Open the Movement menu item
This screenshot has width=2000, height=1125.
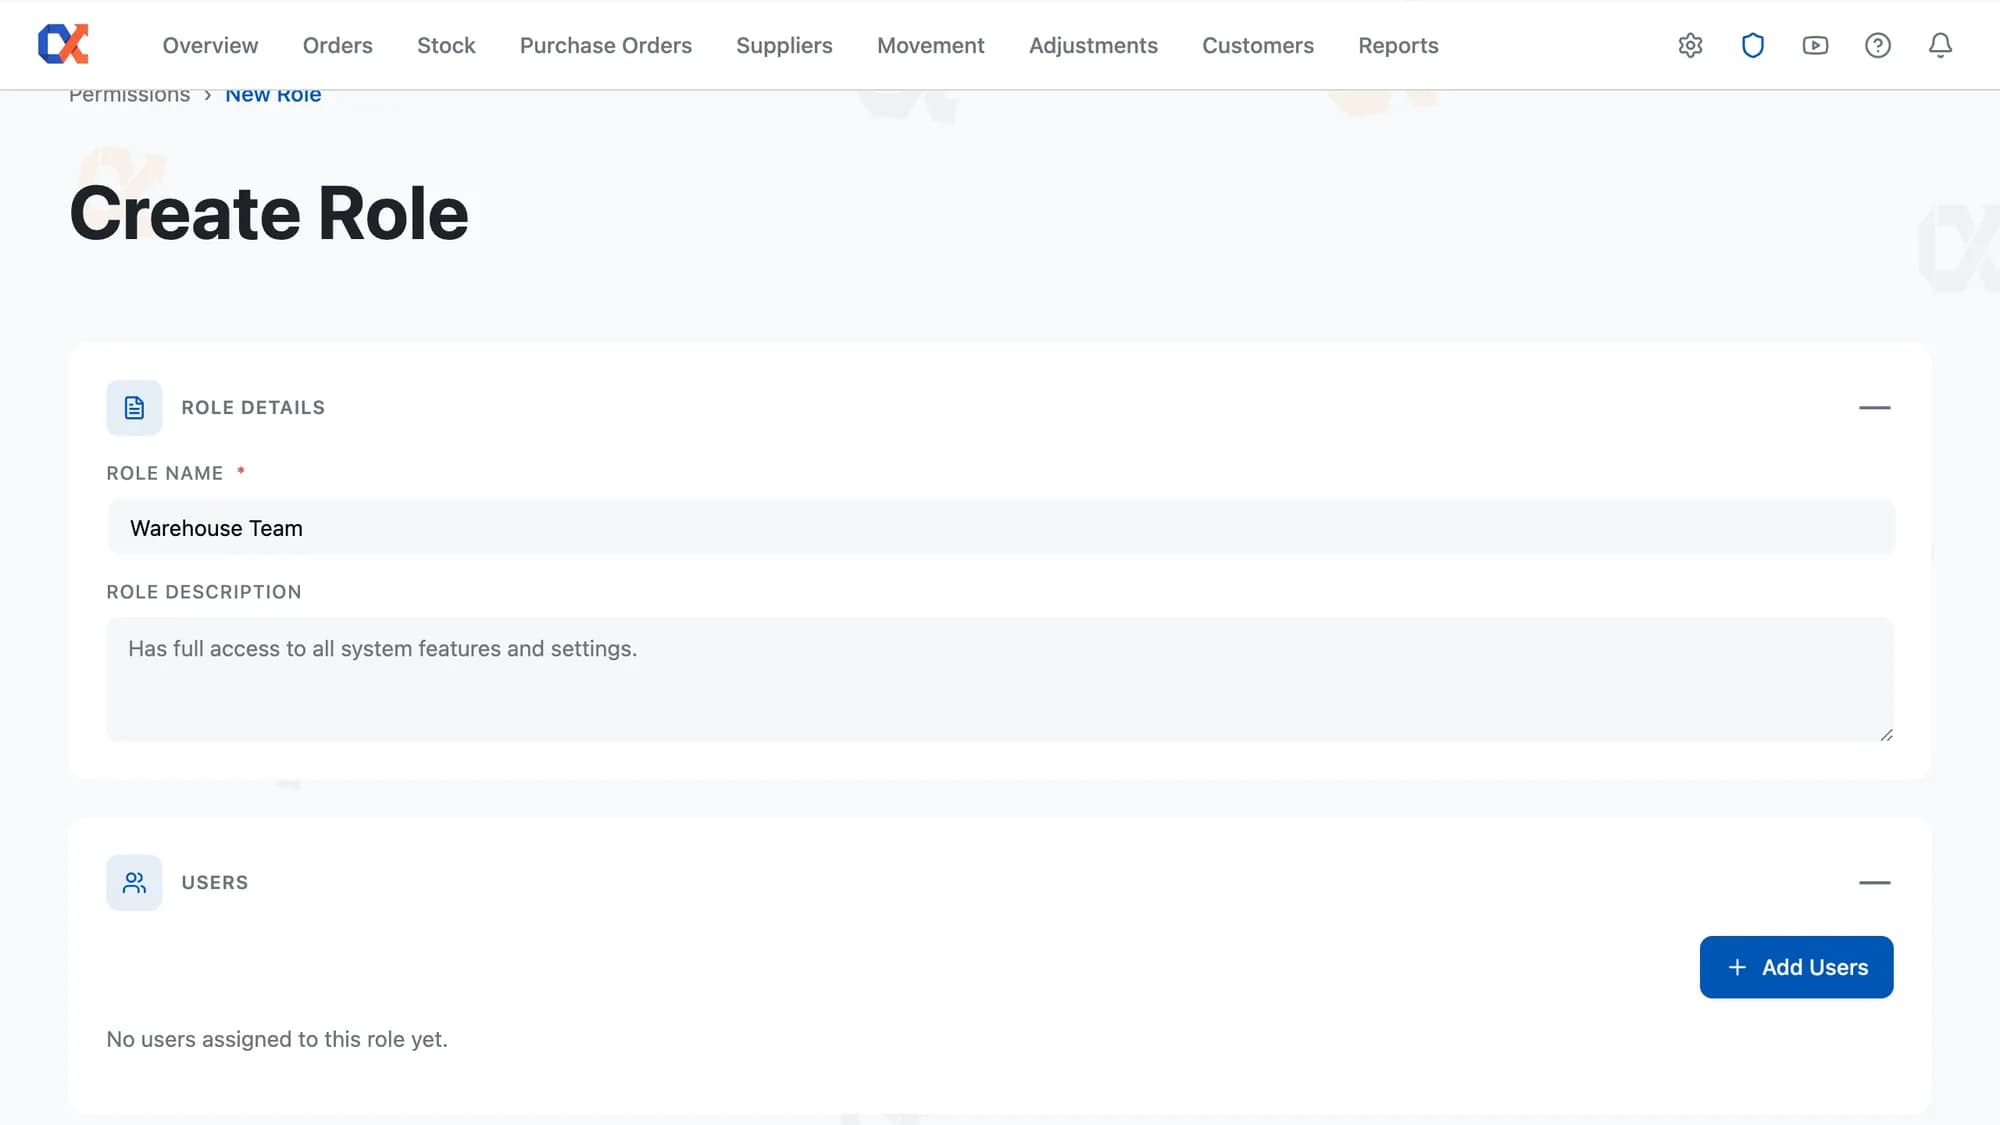pos(930,45)
